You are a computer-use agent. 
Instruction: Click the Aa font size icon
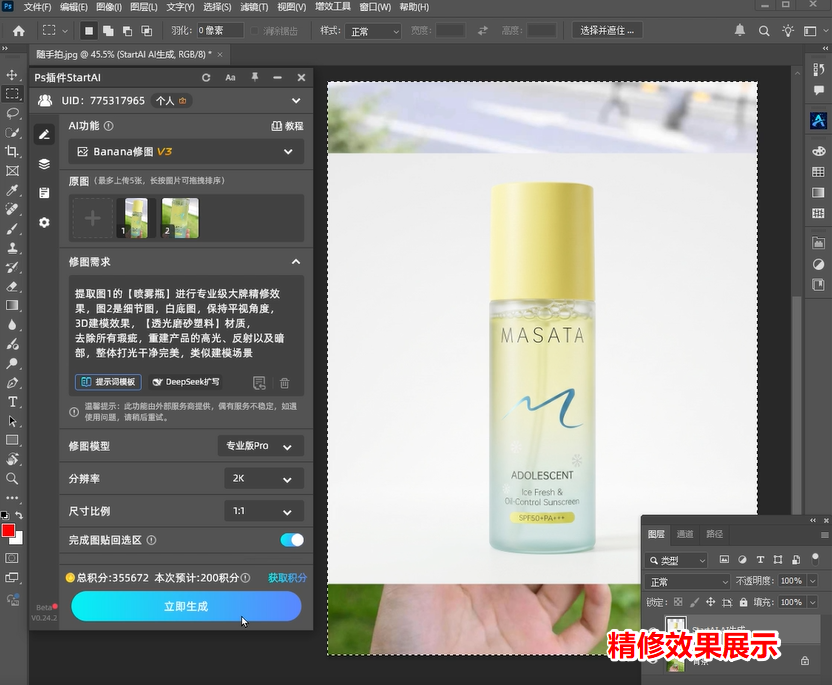click(230, 77)
